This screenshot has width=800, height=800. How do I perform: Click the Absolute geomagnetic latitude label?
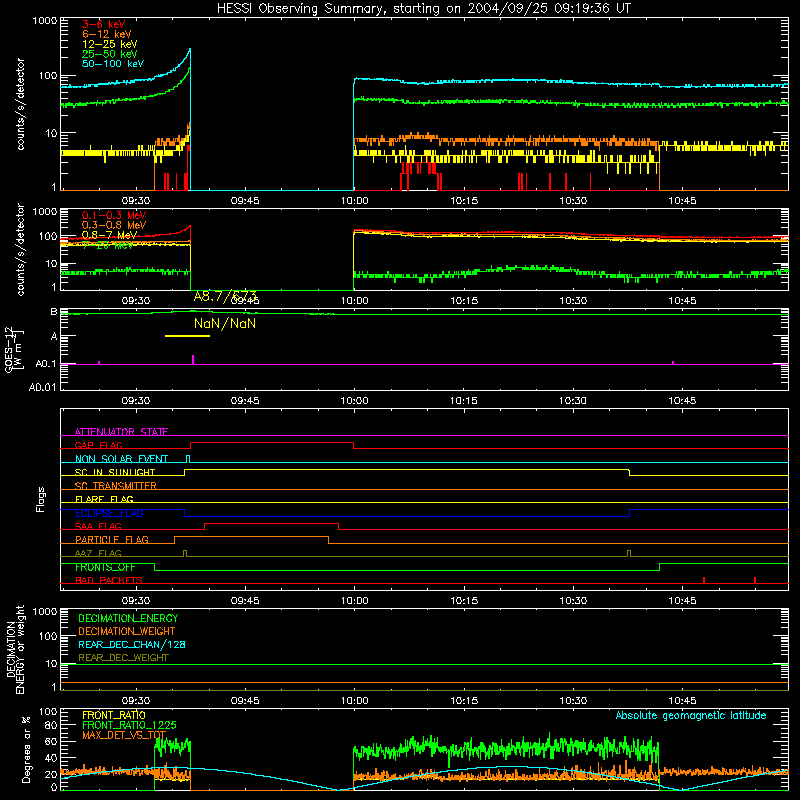(x=691, y=716)
